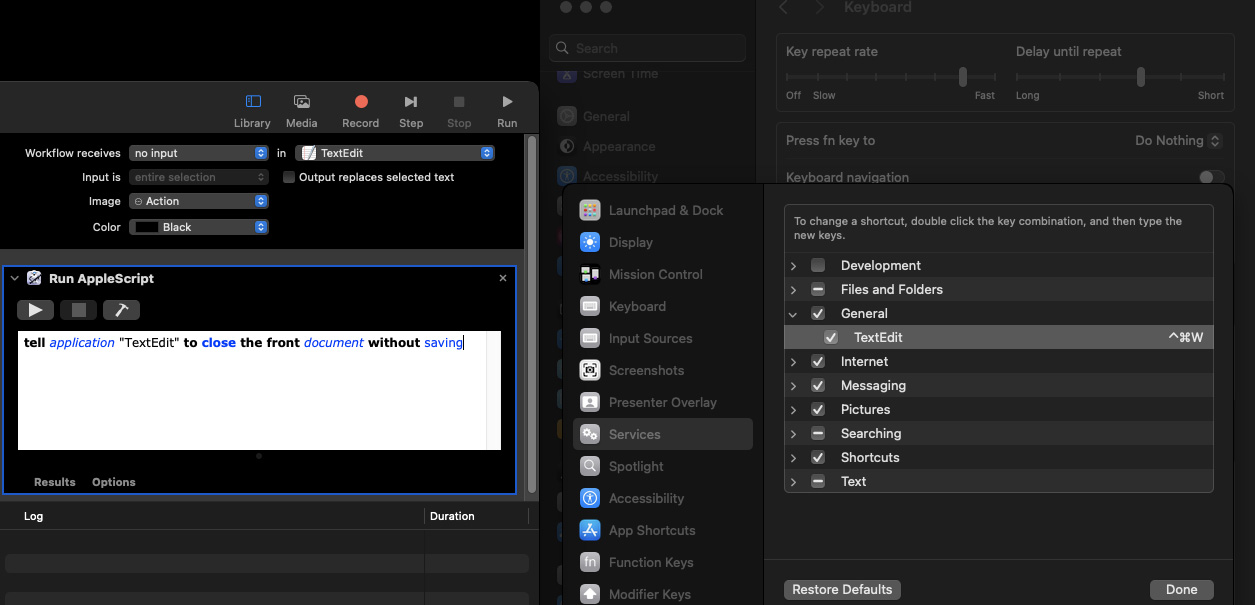1255x605 pixels.
Task: Enable Output replaces selected text checkbox
Action: 289,177
